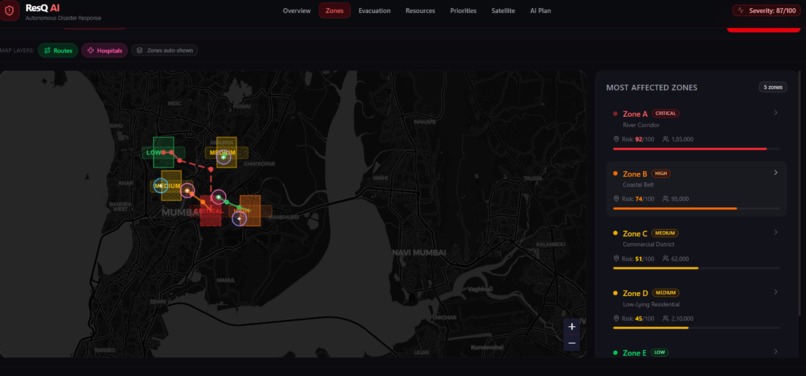Expand Zone C details chevron
This screenshot has width=806, height=376.
(x=776, y=232)
